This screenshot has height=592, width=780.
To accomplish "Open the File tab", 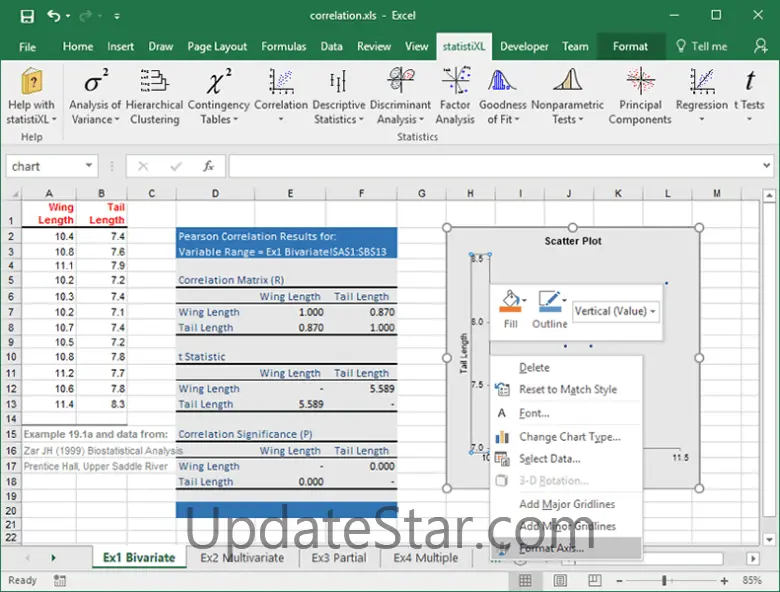I will click(x=27, y=47).
